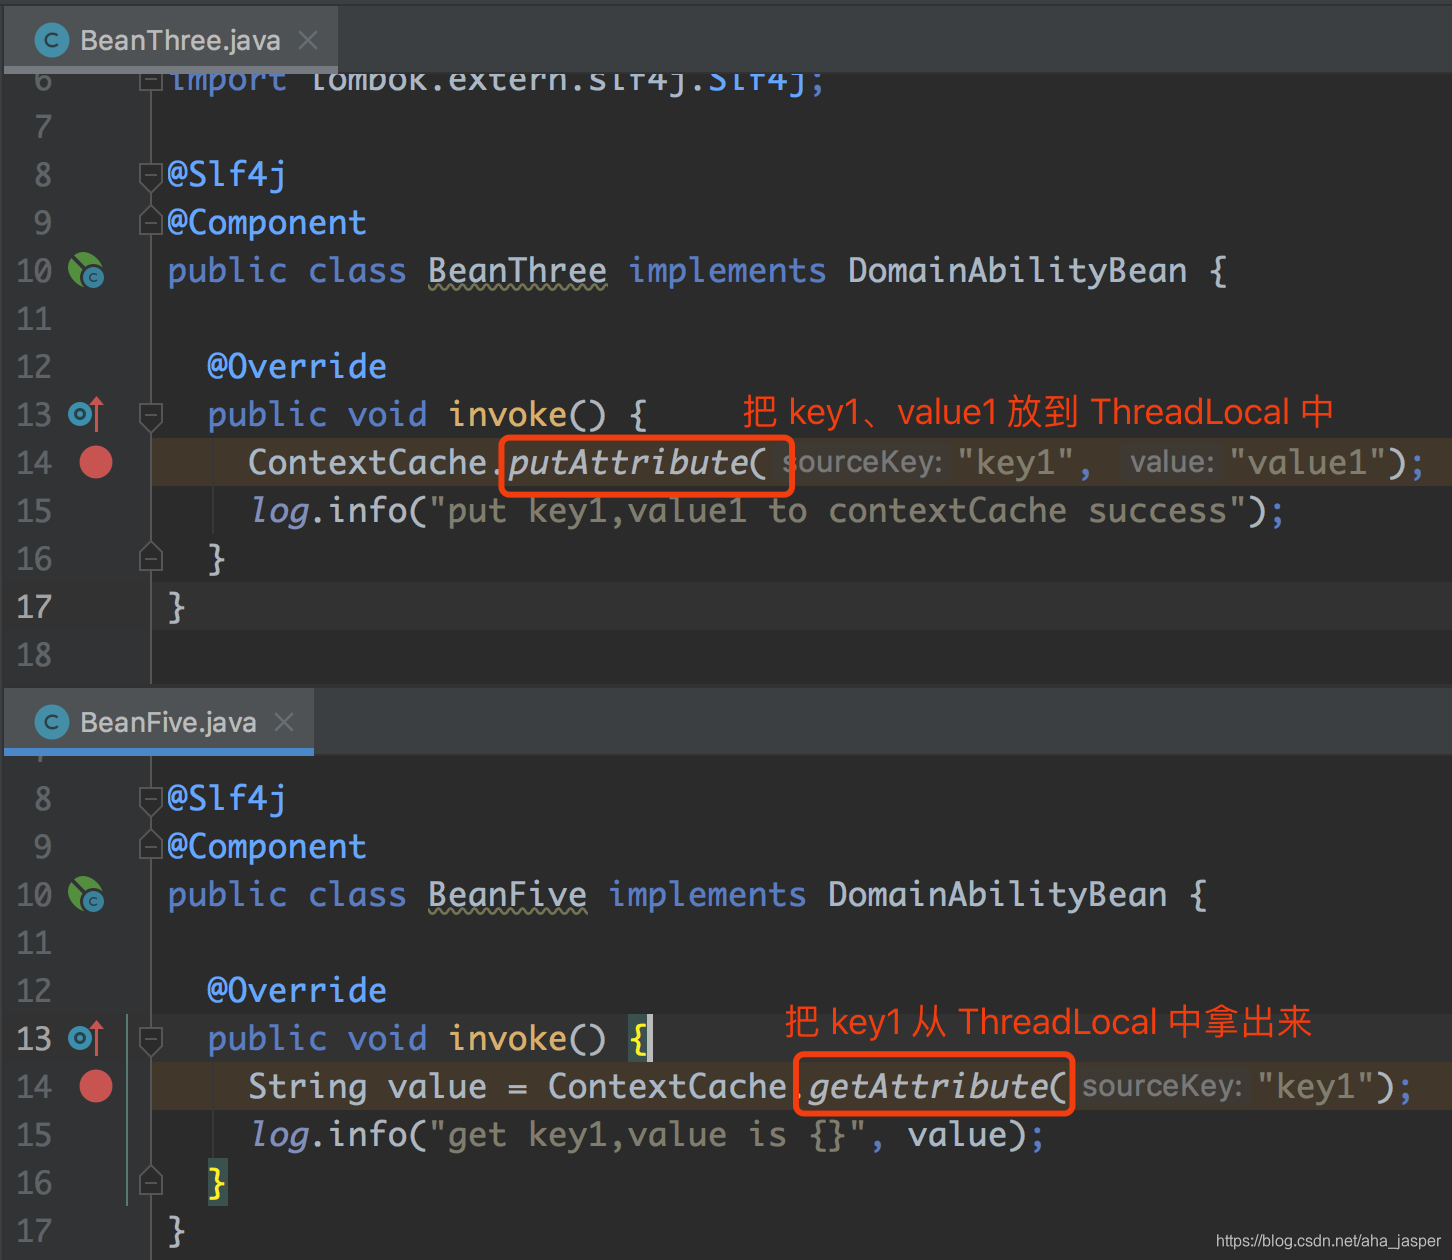Image resolution: width=1452 pixels, height=1260 pixels.
Task: Click "get key1,value is {}" string in BeanFive
Action: click(x=647, y=1135)
